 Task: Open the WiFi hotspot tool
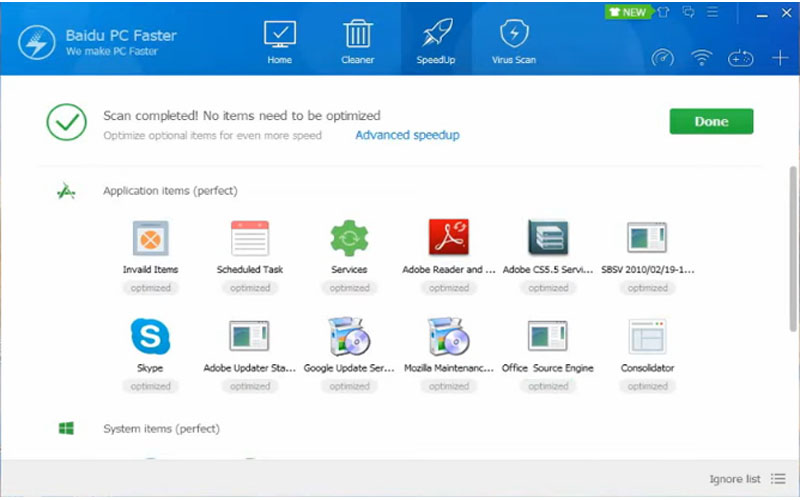(x=702, y=58)
